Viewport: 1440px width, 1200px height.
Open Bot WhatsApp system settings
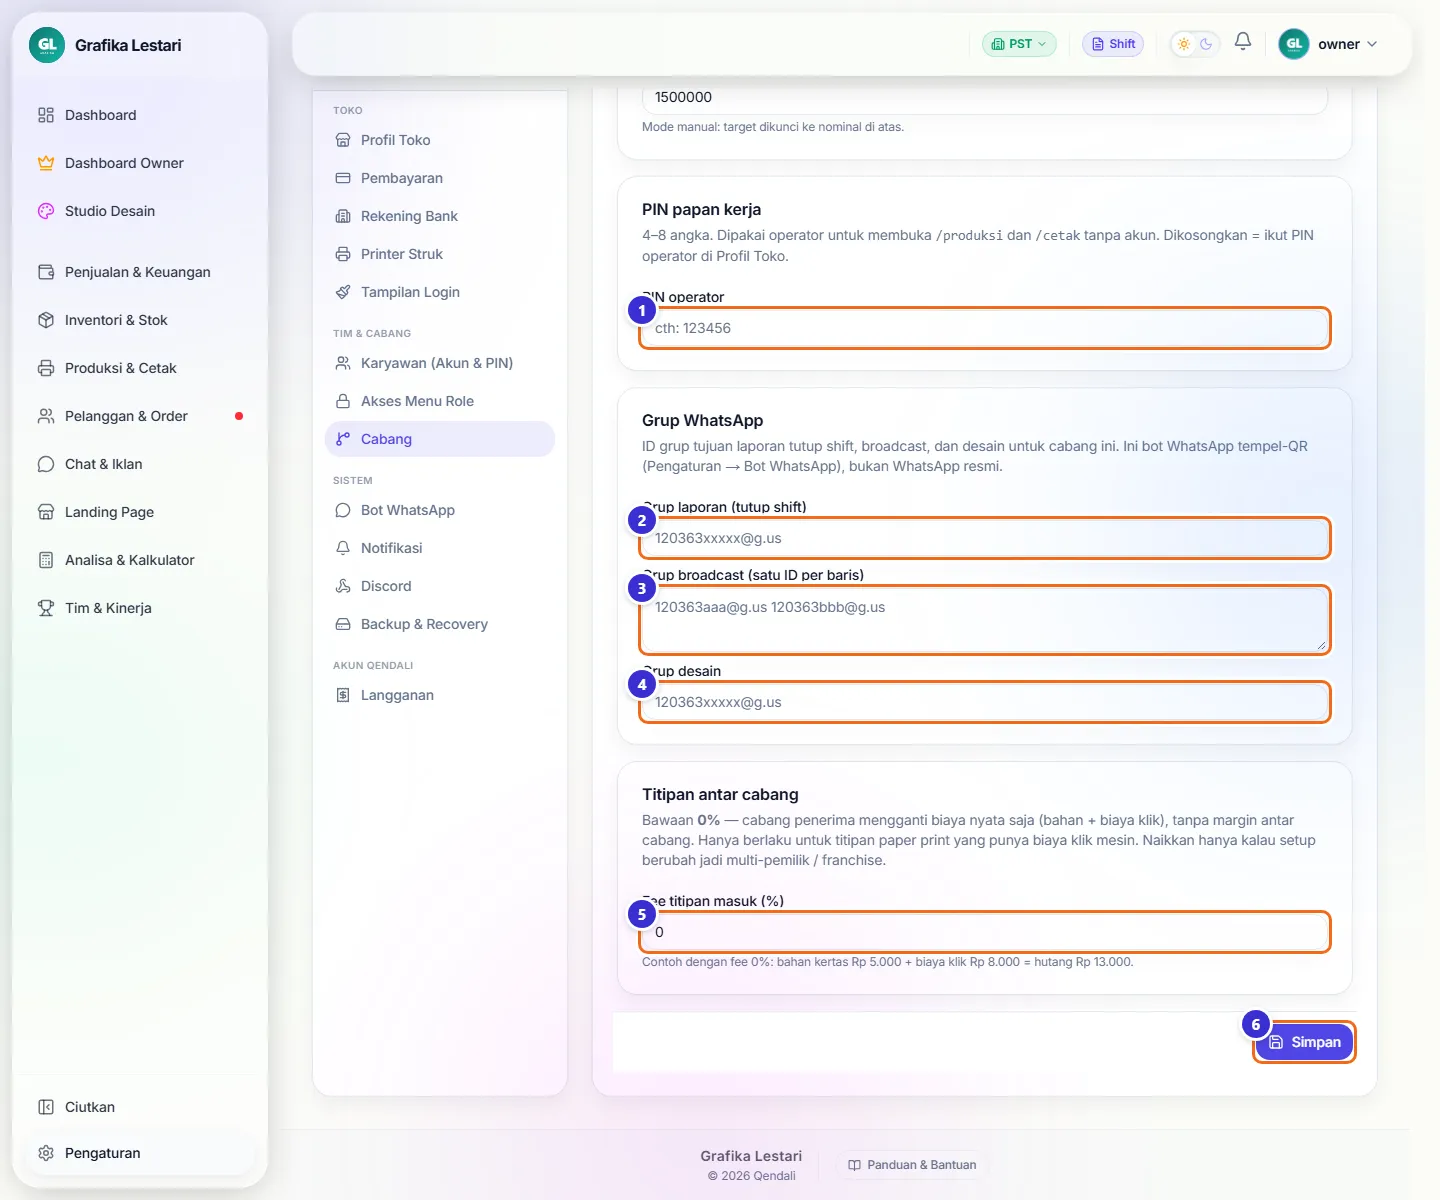click(x=440, y=510)
